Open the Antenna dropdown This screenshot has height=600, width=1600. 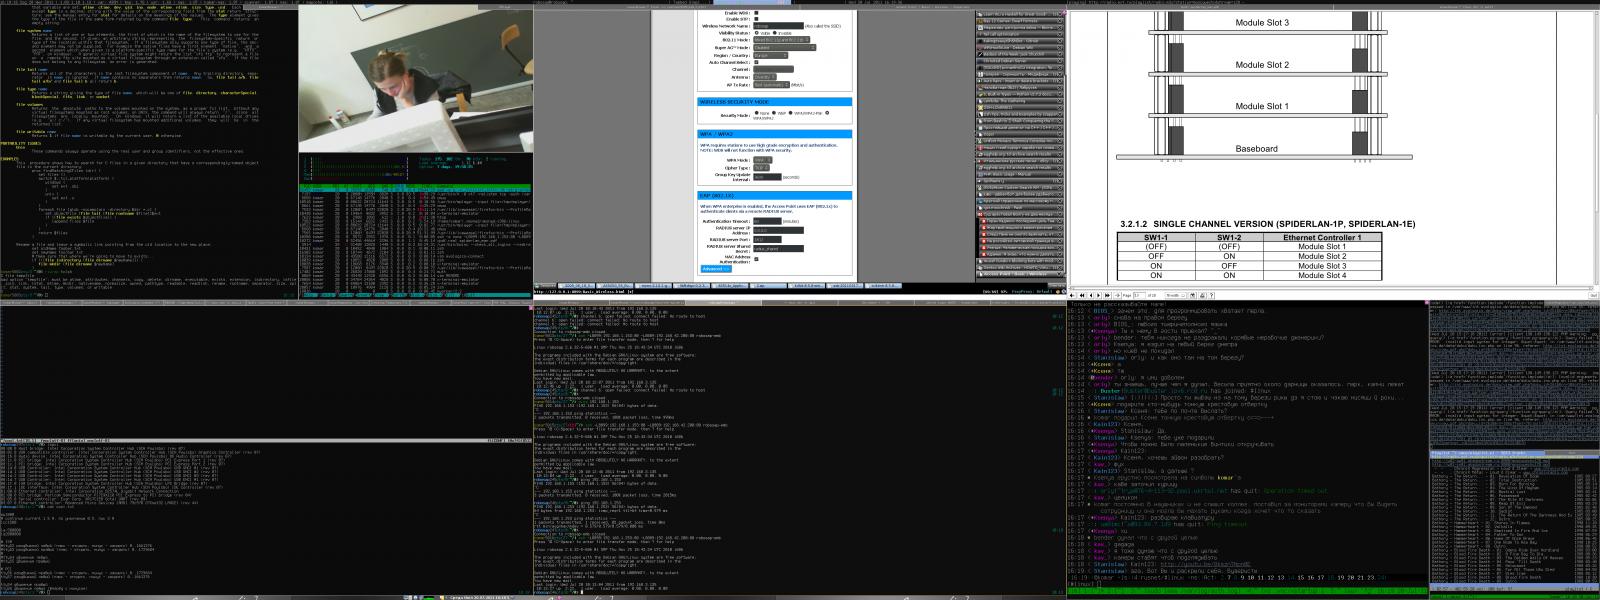click(x=765, y=77)
